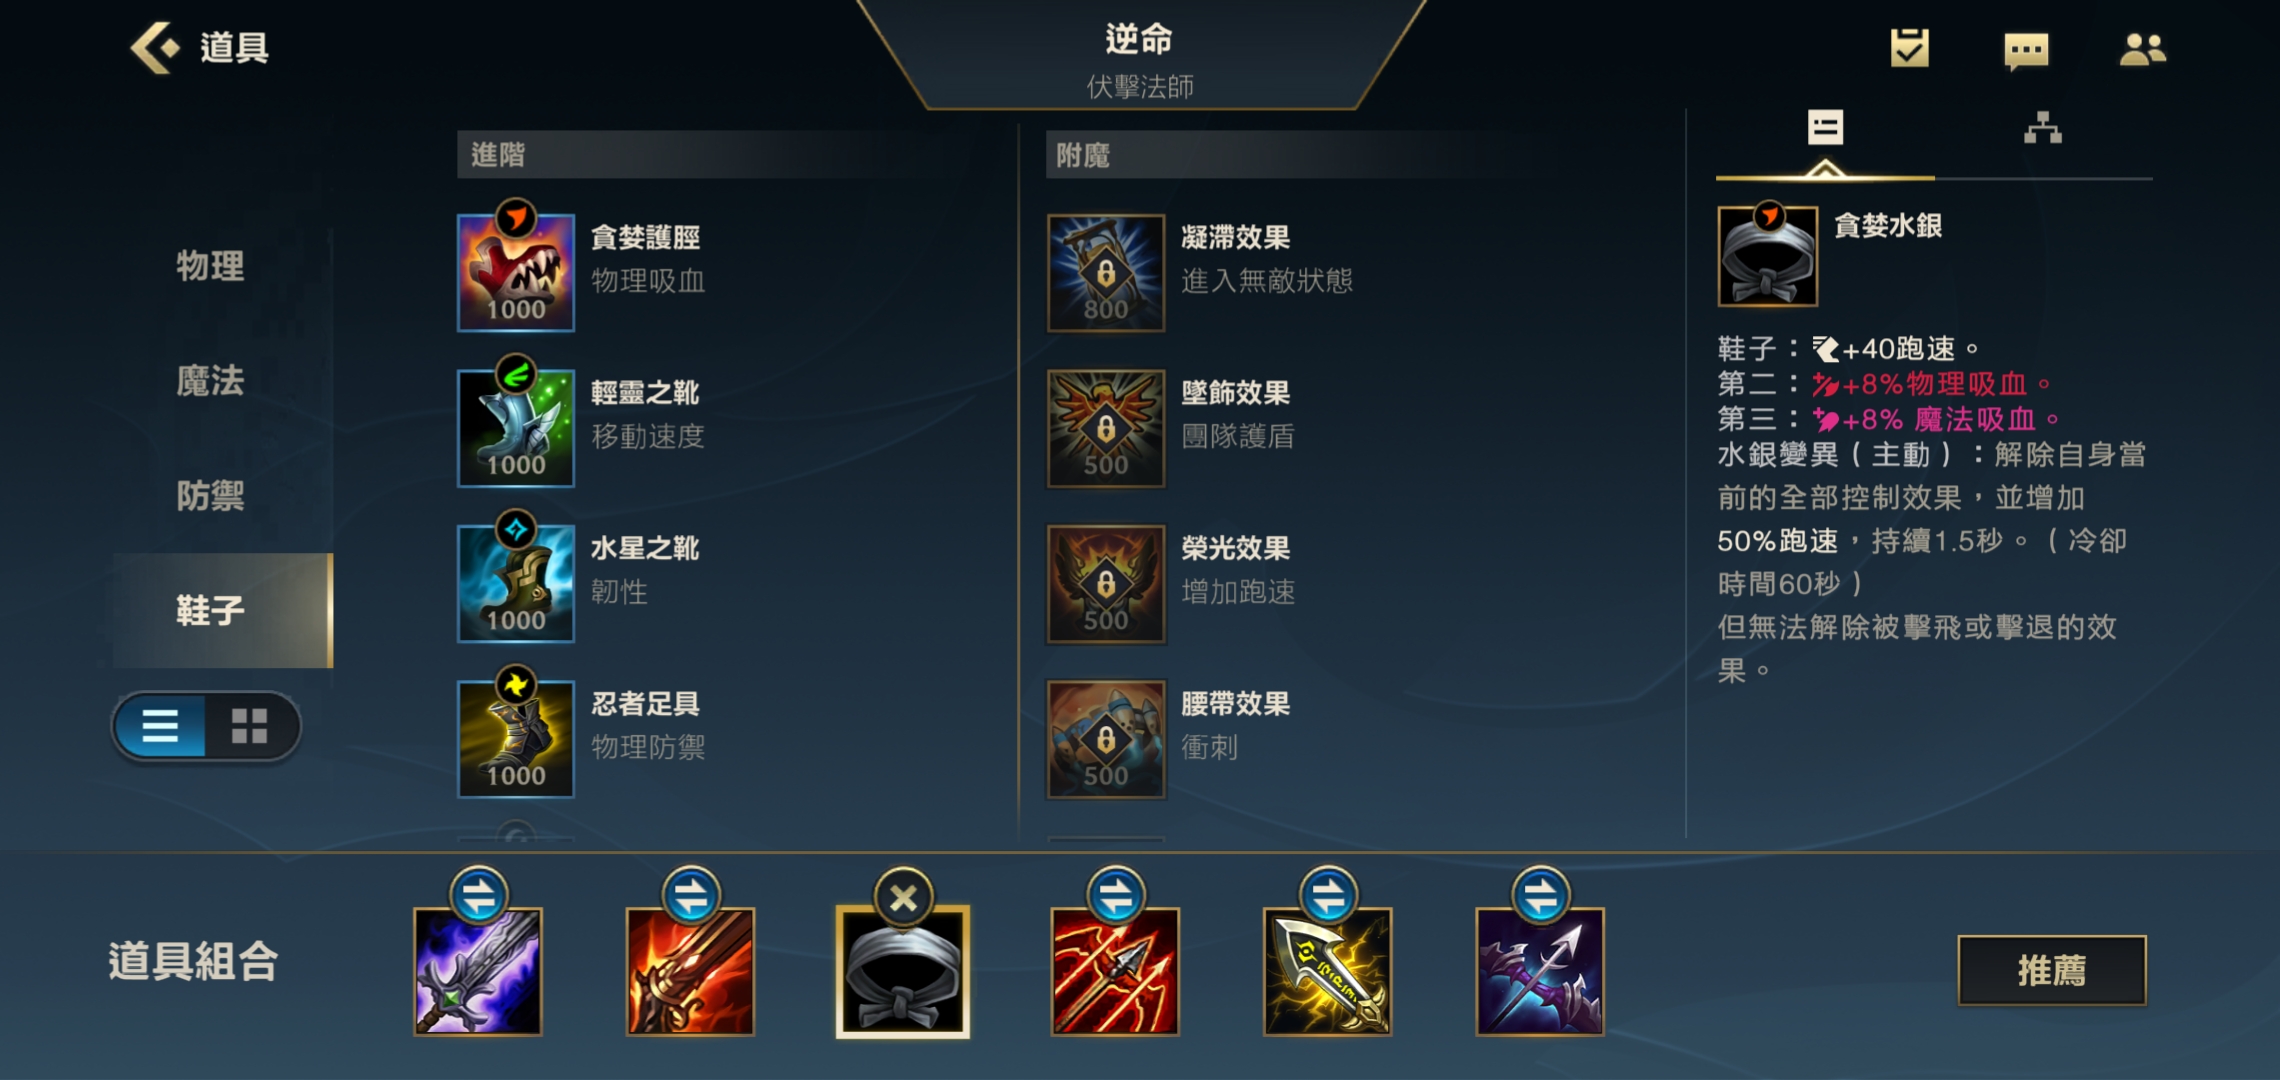Open the chat message icon
Screen dimensions: 2280x1080
[x=2026, y=49]
